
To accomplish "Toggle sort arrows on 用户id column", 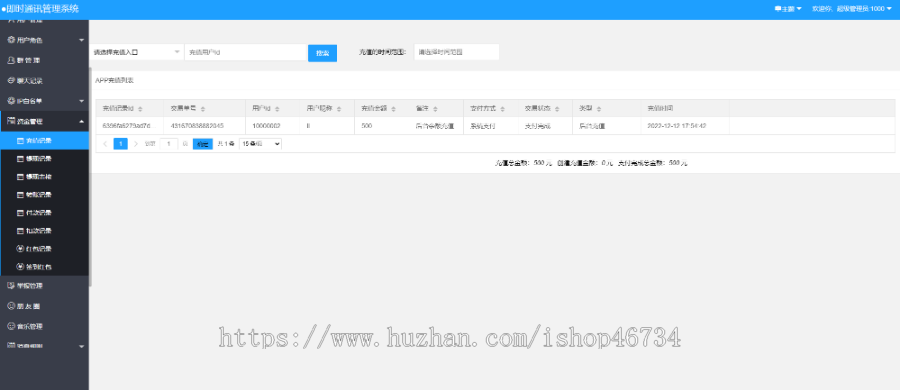I will (x=277, y=109).
